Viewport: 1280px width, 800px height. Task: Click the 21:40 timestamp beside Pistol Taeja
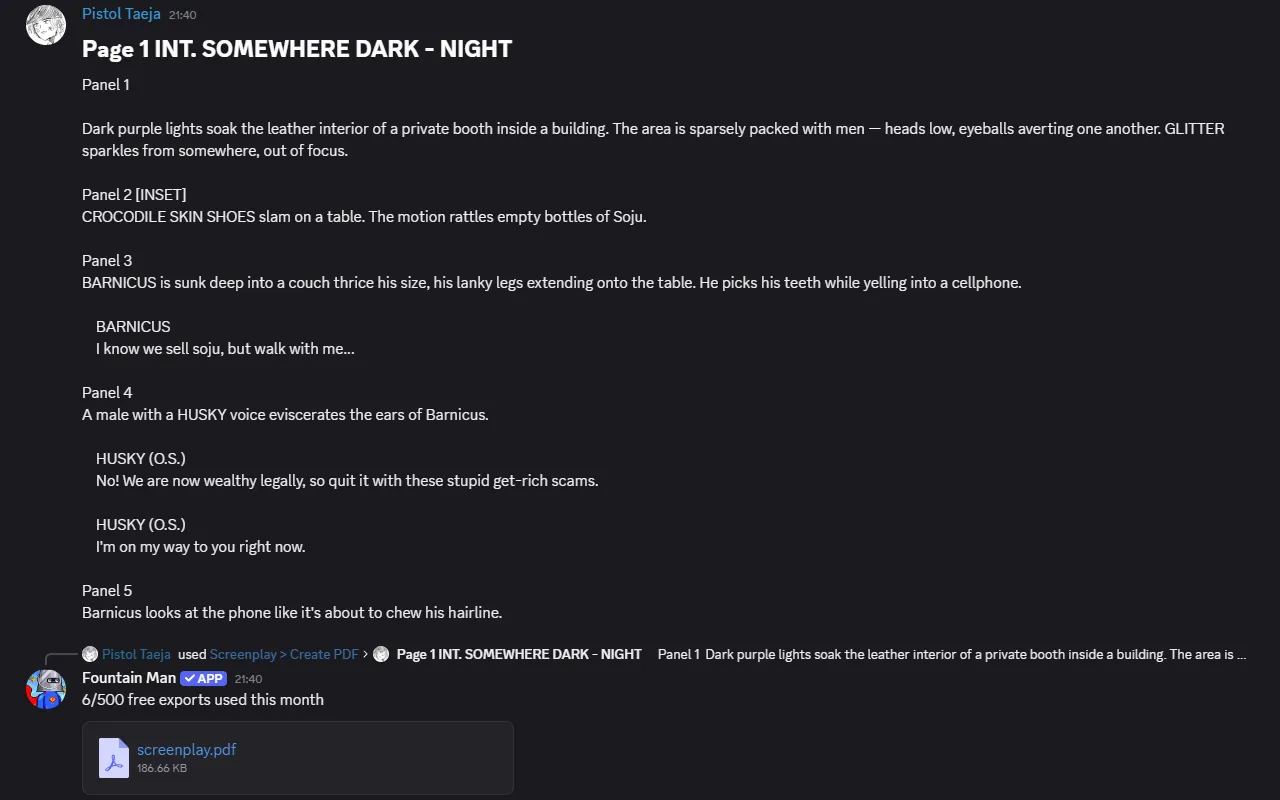pyautogui.click(x=183, y=15)
